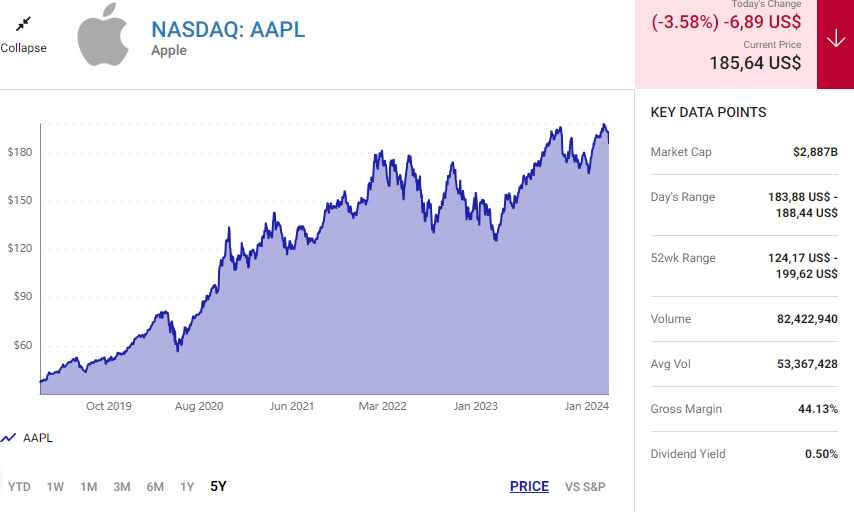Toggle chart to PRICE view

(529, 487)
